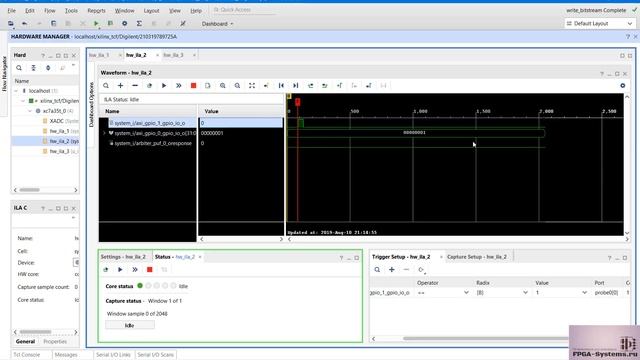
Task: Click the red trigger marker in waveform
Action: click(298, 102)
